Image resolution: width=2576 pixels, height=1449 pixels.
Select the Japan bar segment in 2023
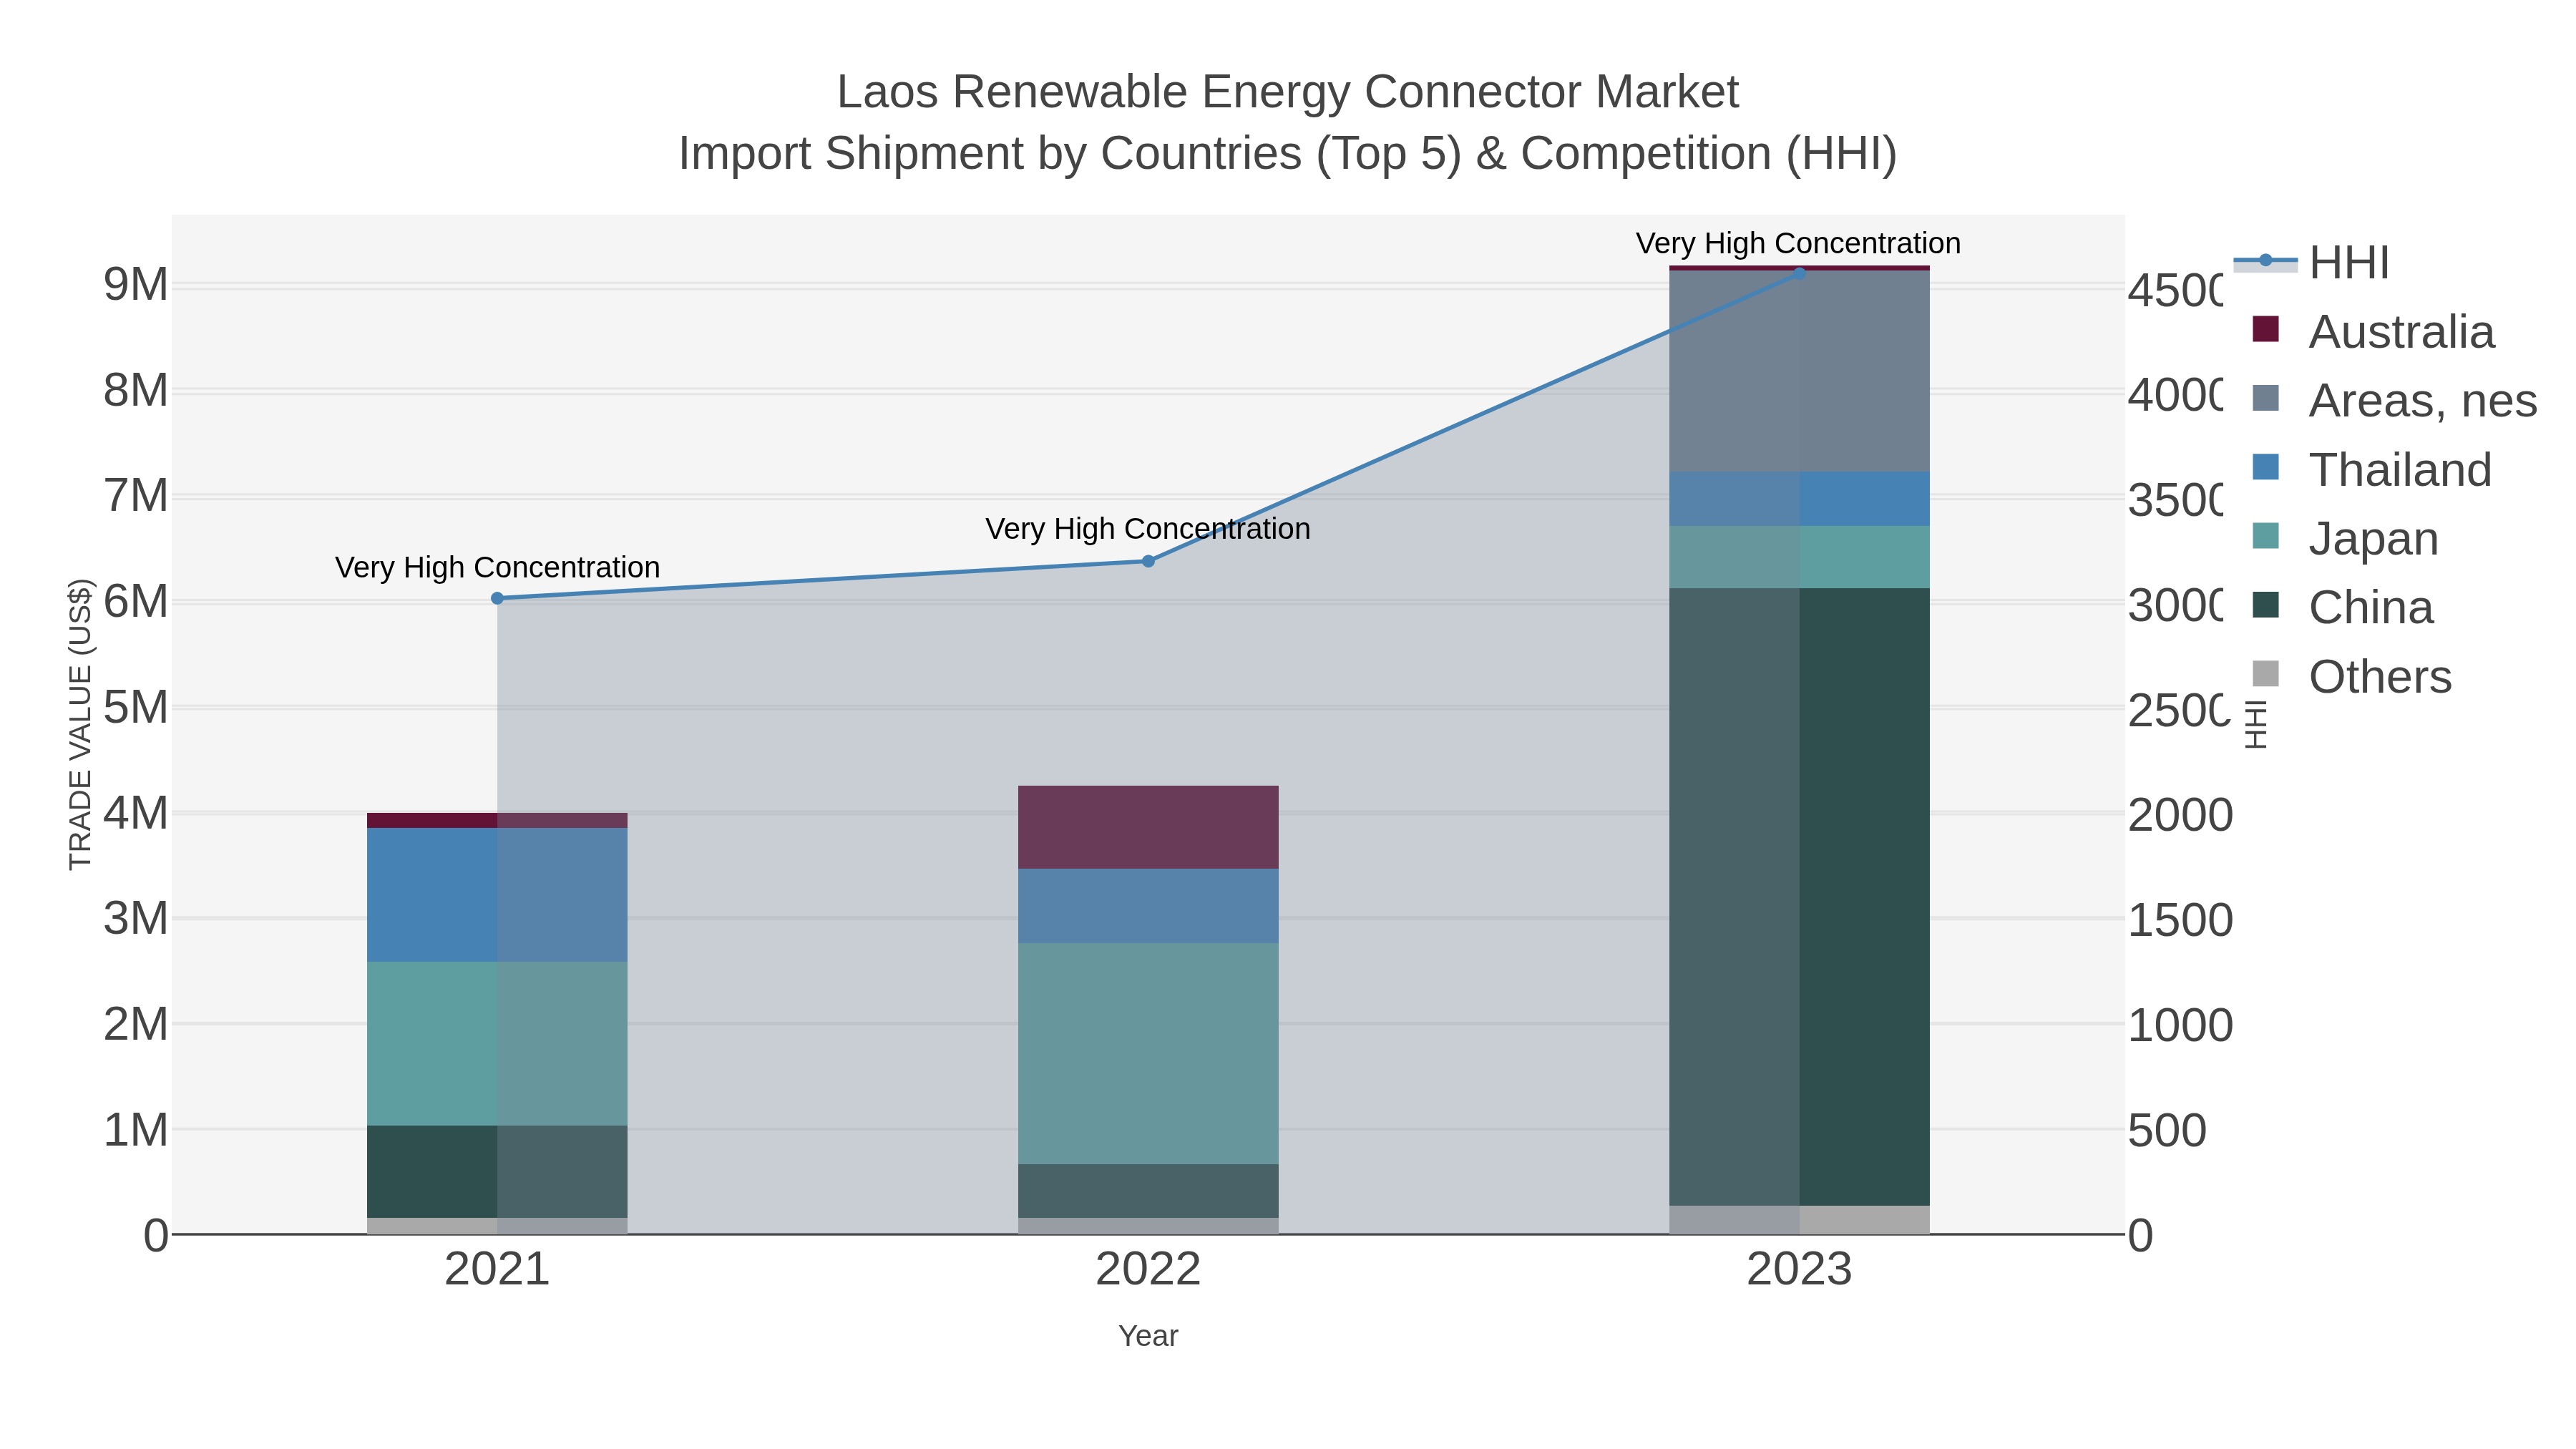pyautogui.click(x=1799, y=557)
